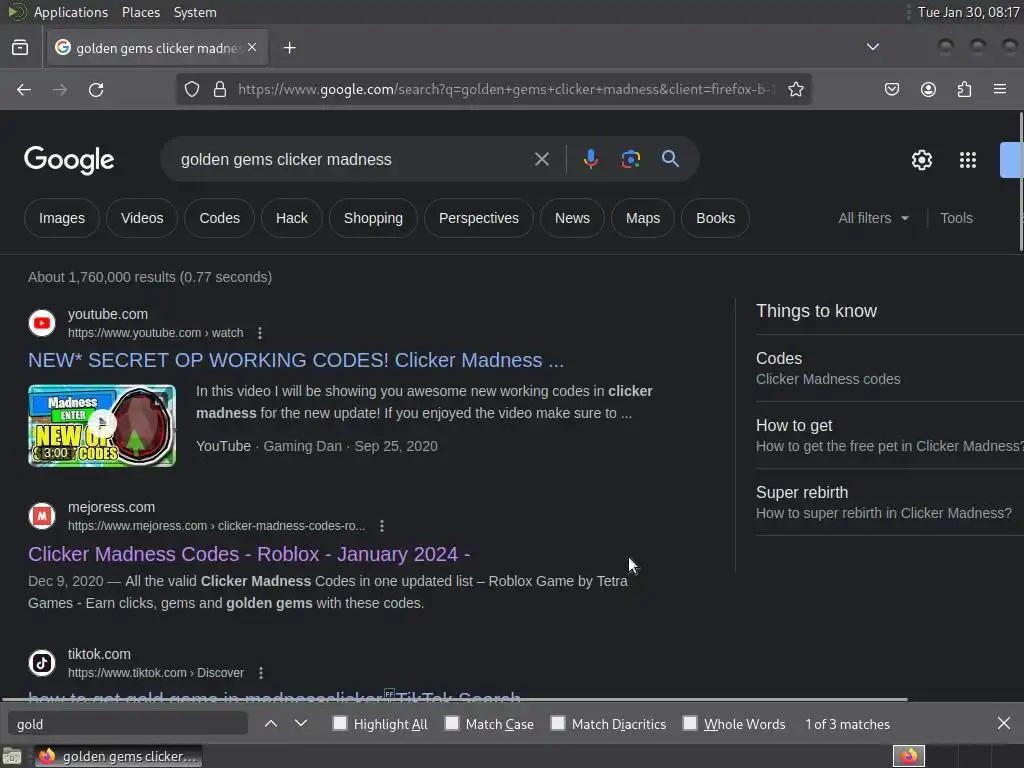This screenshot has height=768, width=1024.
Task: Expand How to get section
Action: (889, 436)
